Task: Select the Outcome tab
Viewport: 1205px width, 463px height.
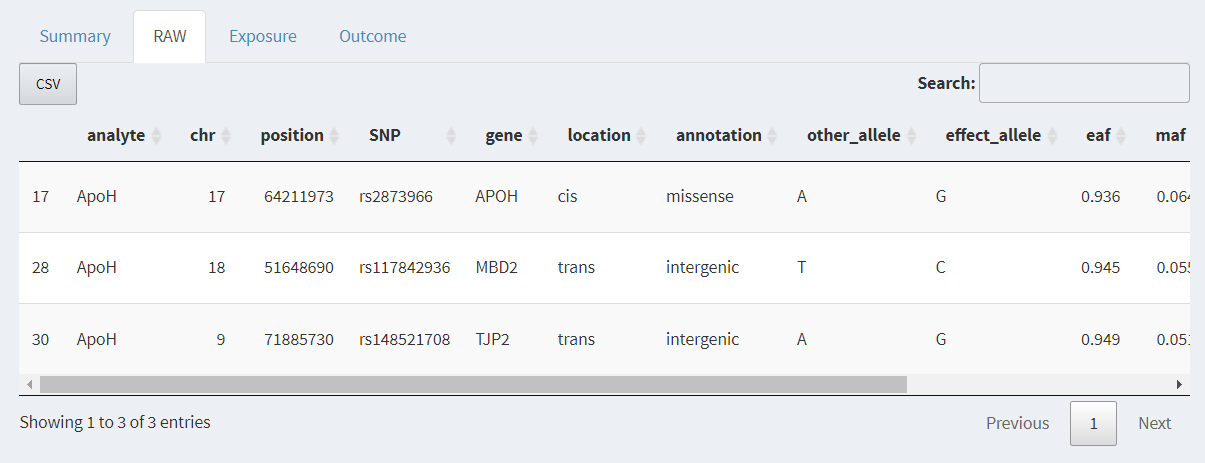Action: [x=373, y=37]
